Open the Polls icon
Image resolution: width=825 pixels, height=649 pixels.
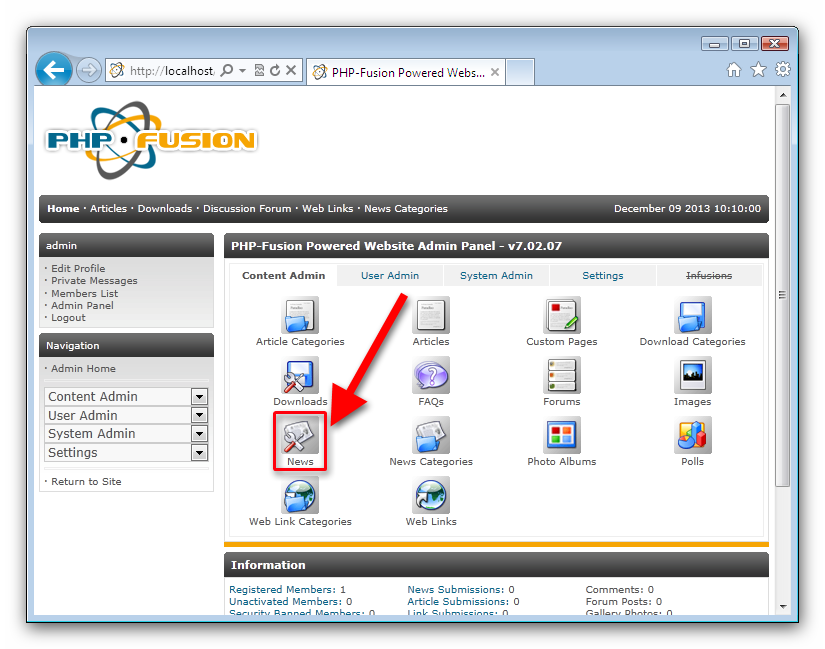tap(692, 437)
